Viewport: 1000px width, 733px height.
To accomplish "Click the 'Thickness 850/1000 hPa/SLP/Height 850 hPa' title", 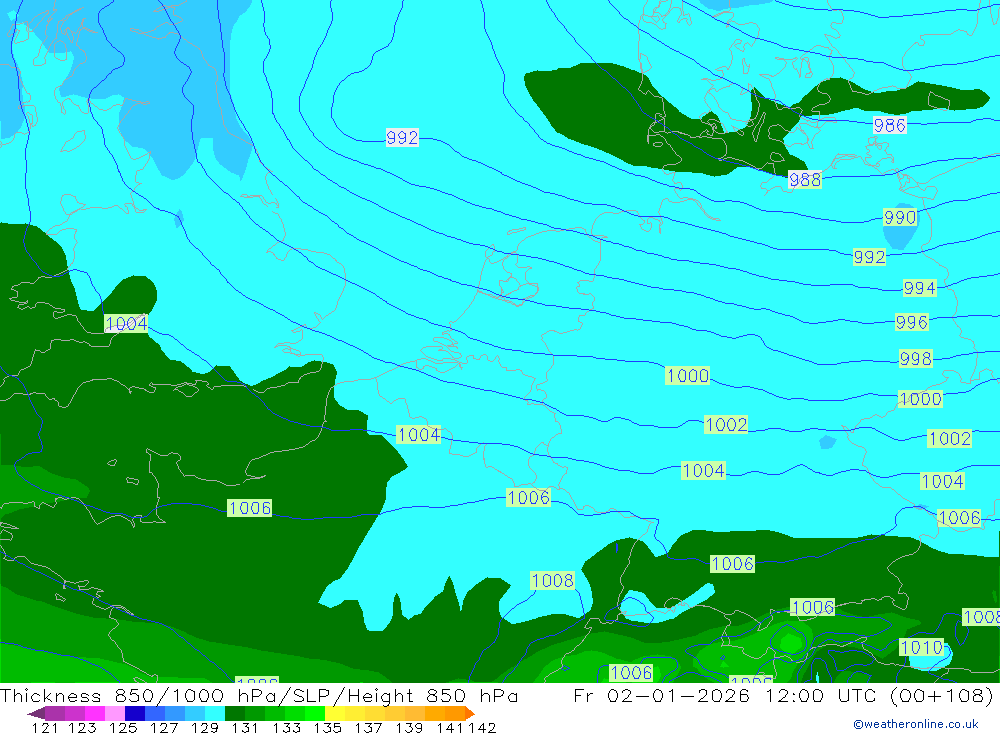I will click(x=259, y=695).
